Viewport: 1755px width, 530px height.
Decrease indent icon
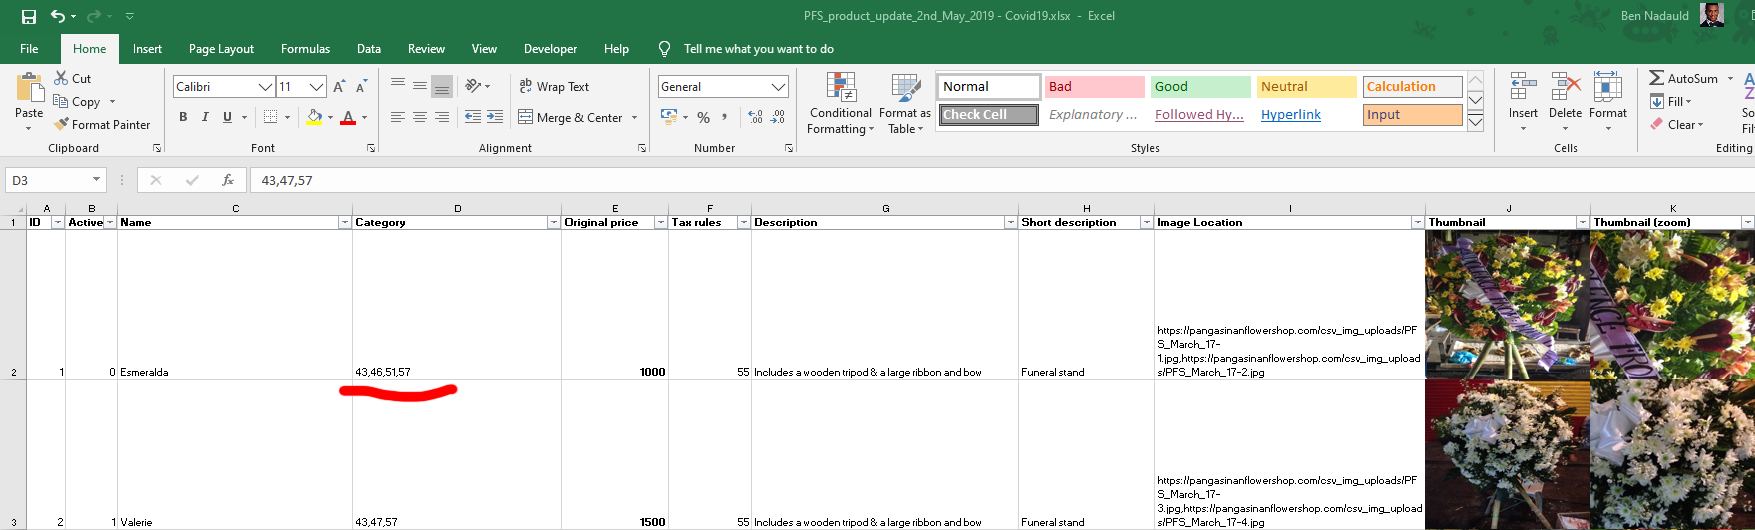[473, 117]
